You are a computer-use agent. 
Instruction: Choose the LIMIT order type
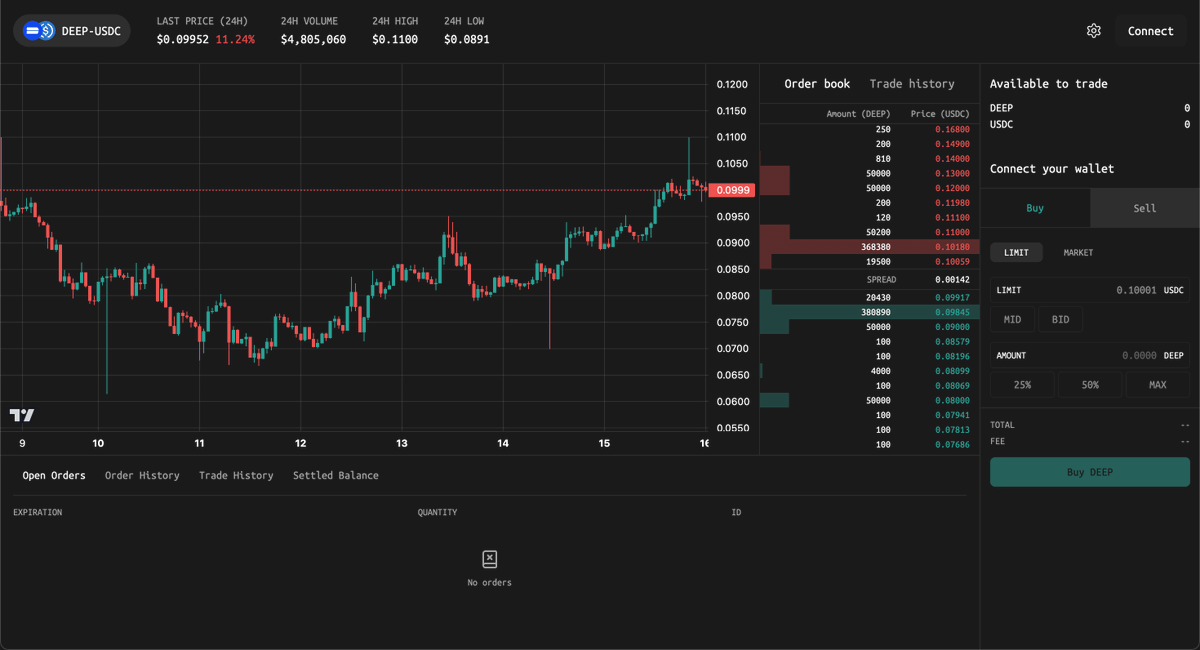1016,253
